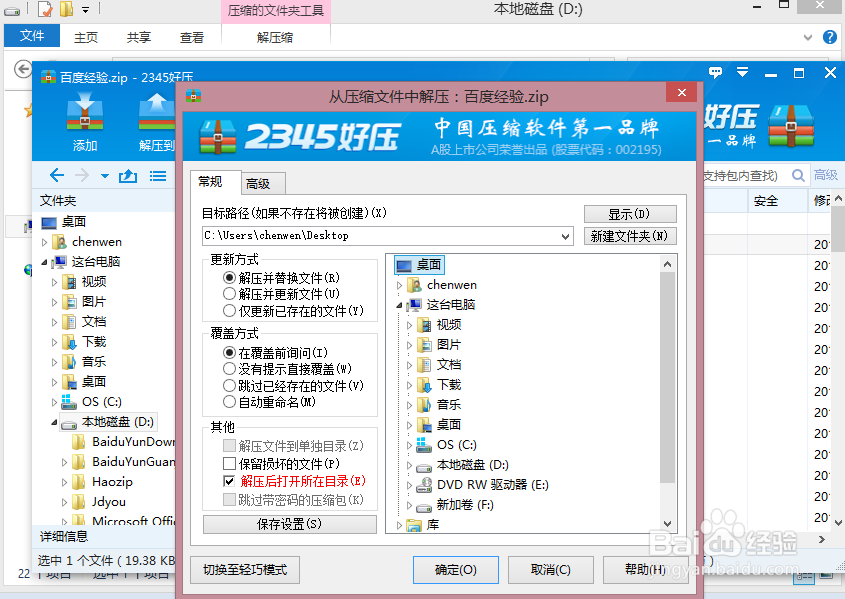Click the 取消(C) button
The width and height of the screenshot is (845, 599).
pyautogui.click(x=551, y=569)
